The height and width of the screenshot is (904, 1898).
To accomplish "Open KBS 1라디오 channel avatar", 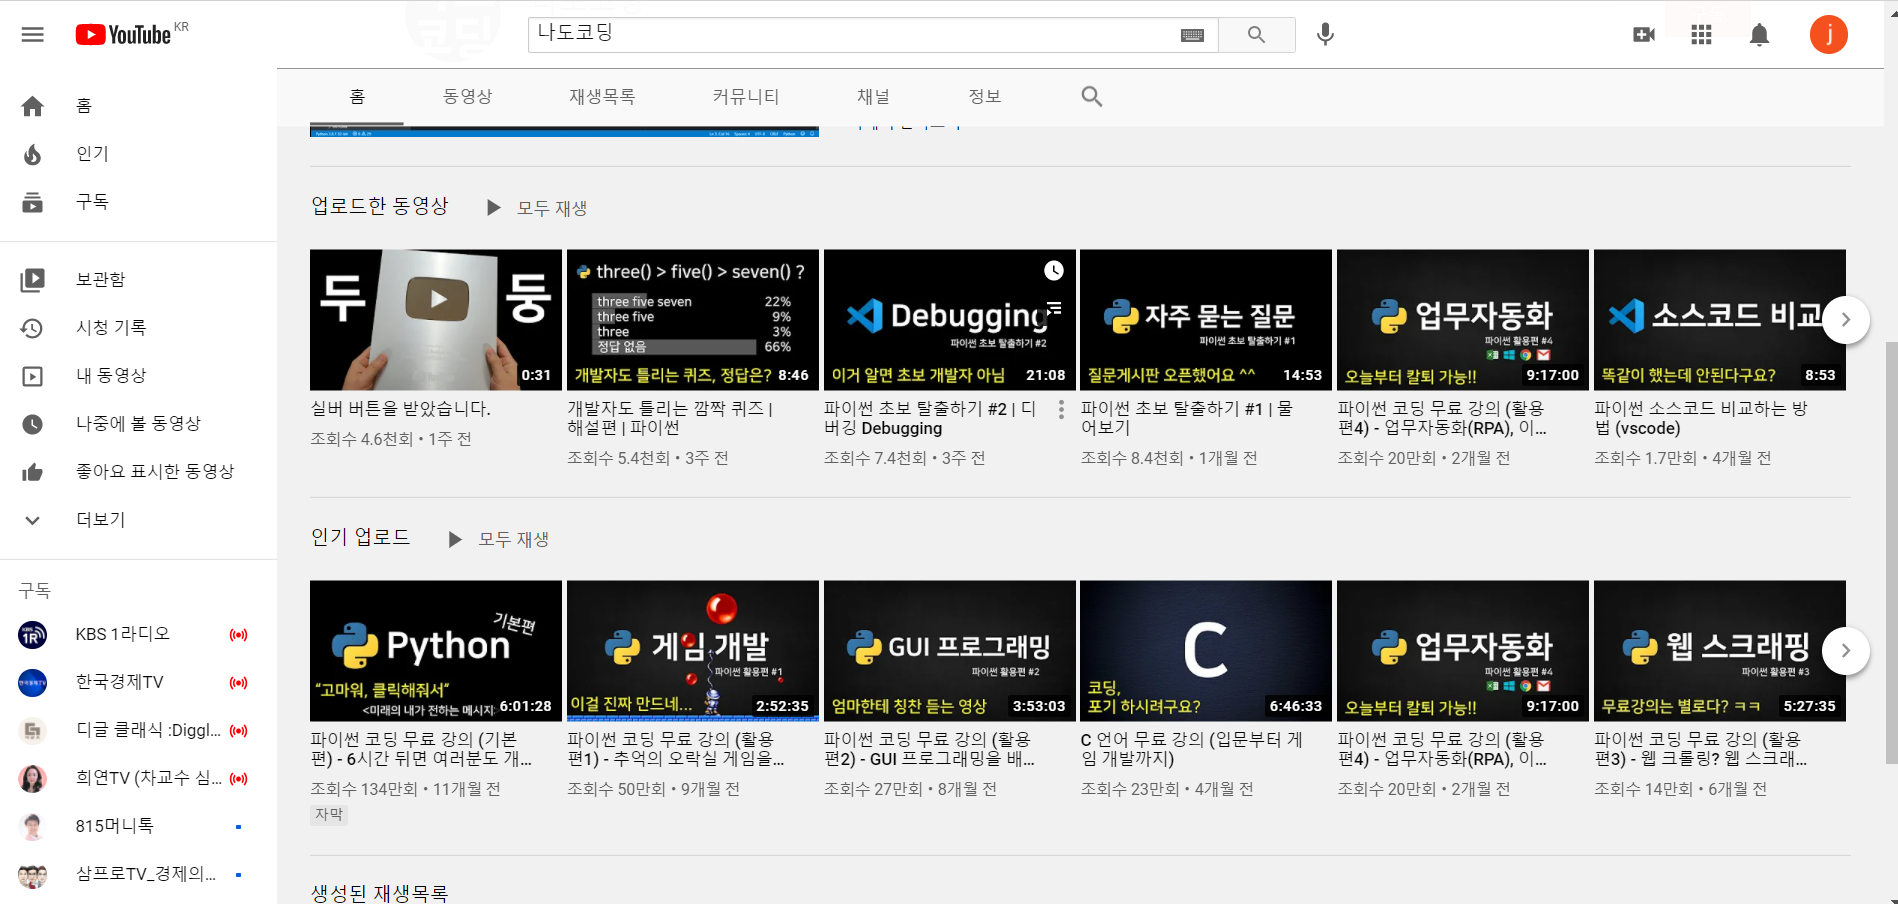I will (x=32, y=634).
